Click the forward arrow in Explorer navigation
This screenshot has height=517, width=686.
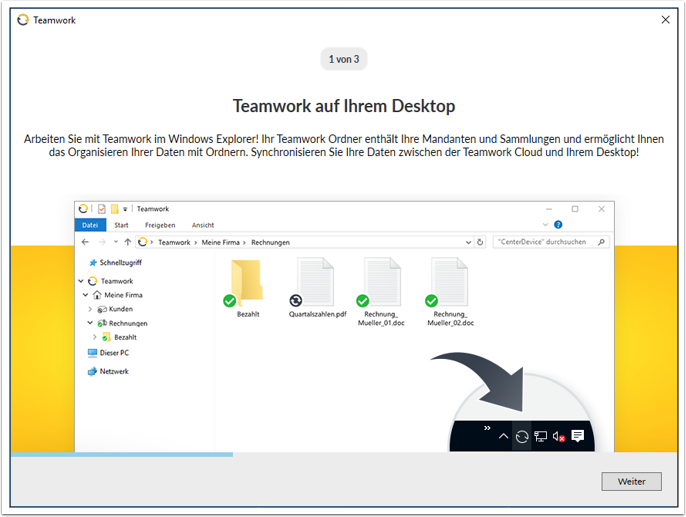[102, 242]
